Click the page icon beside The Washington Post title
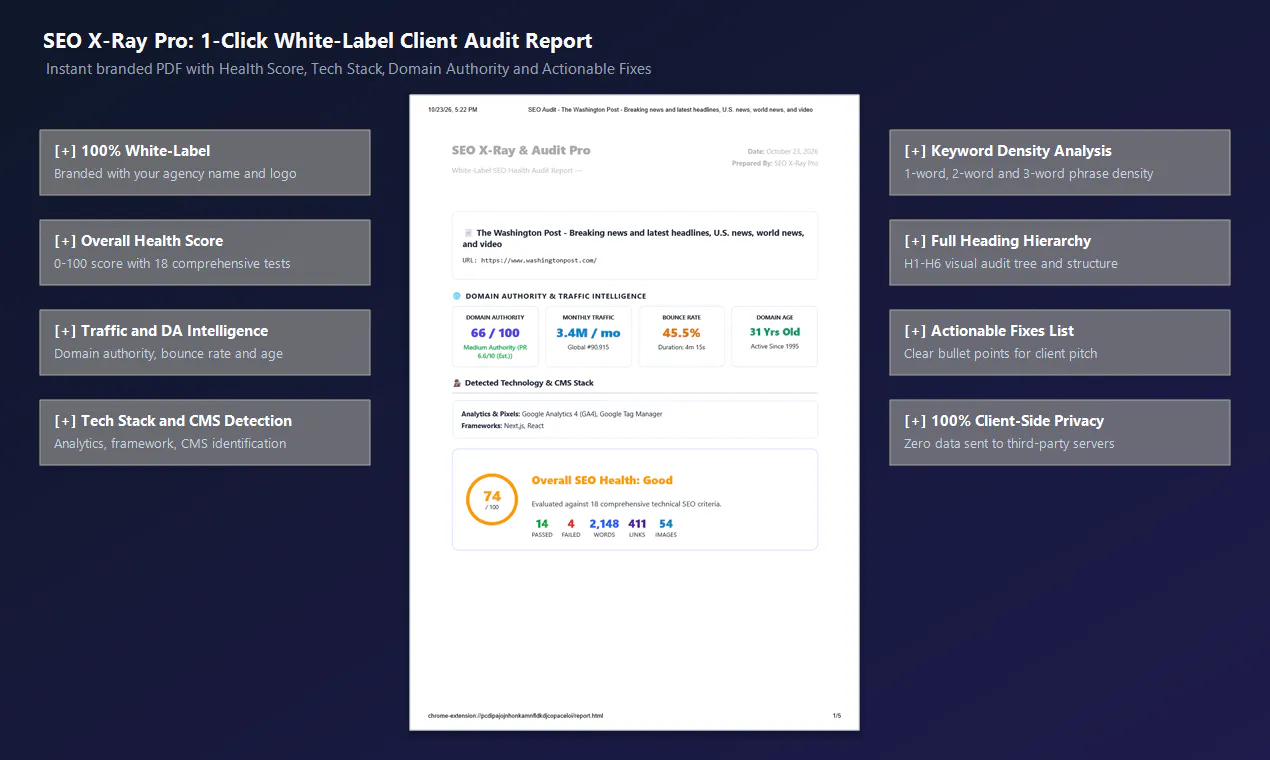The height and width of the screenshot is (760, 1270). click(x=468, y=233)
